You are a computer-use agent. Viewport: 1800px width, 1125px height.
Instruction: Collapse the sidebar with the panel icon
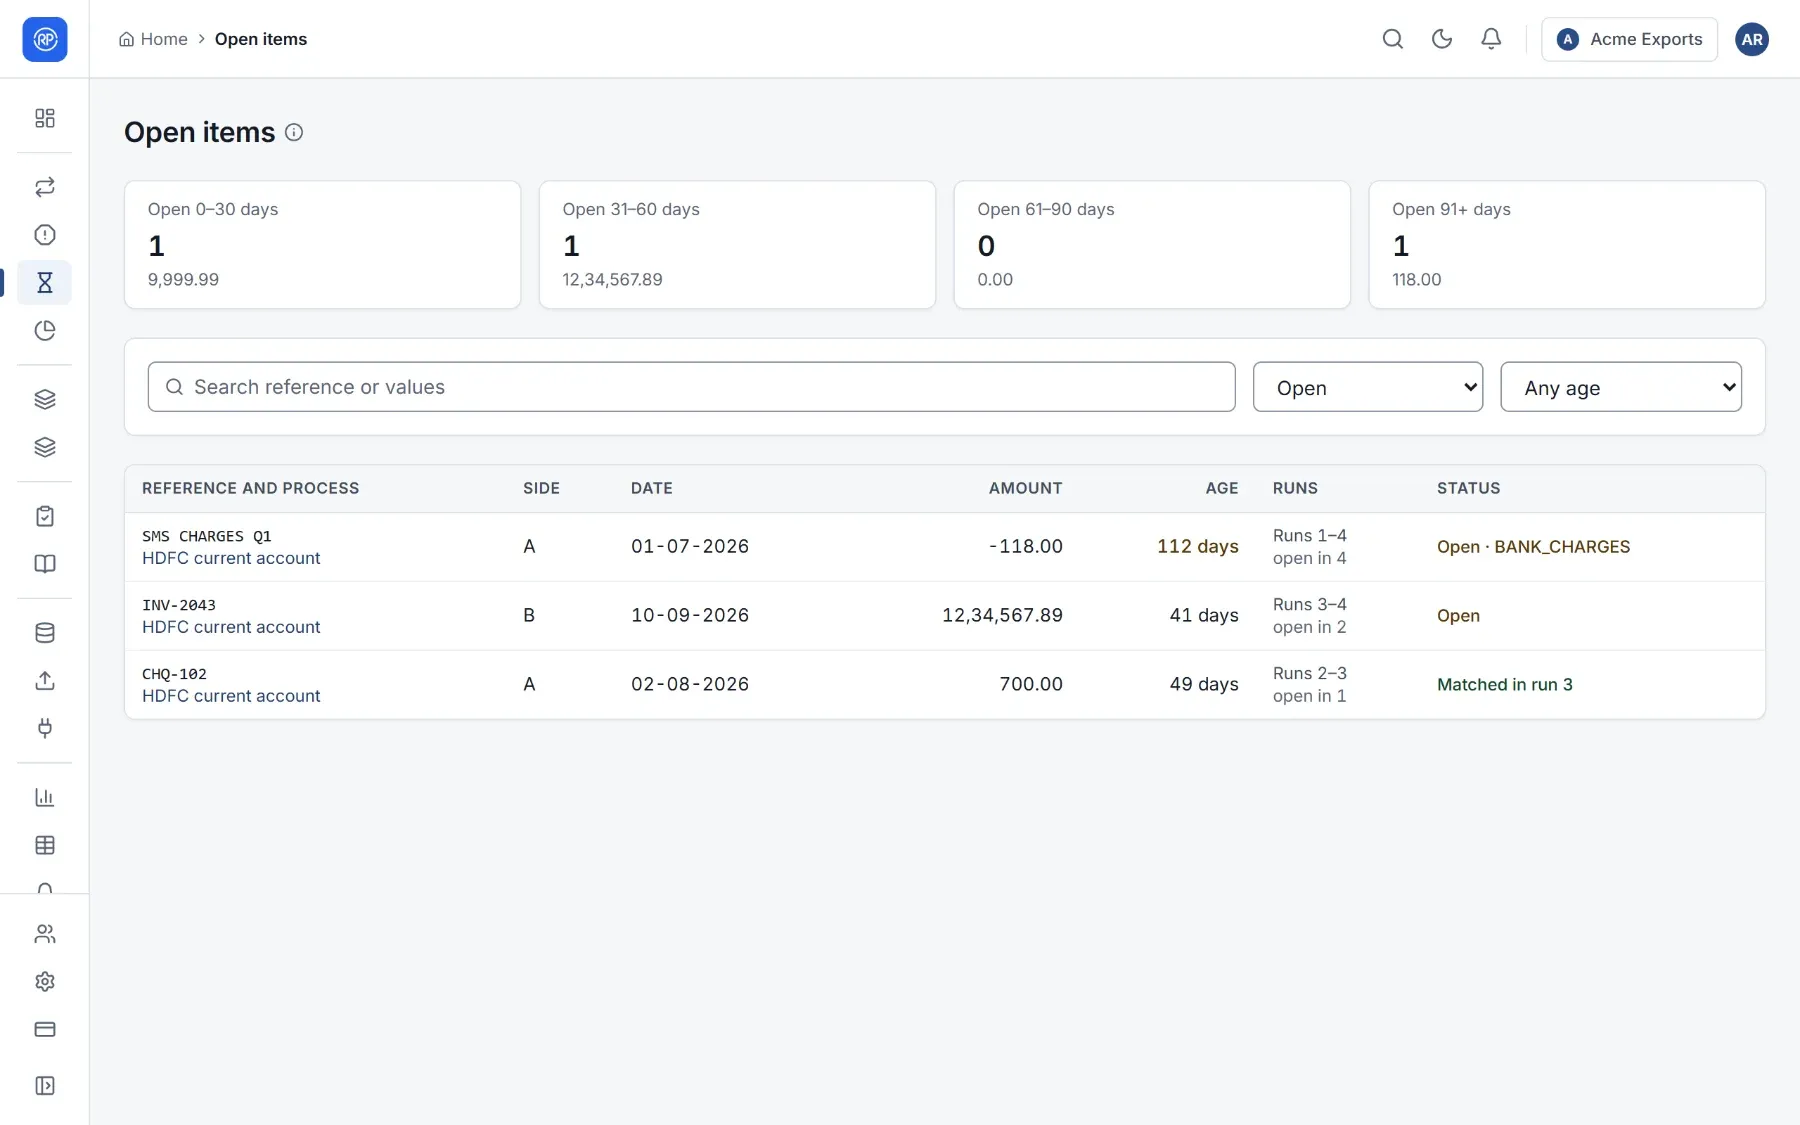(45, 1086)
